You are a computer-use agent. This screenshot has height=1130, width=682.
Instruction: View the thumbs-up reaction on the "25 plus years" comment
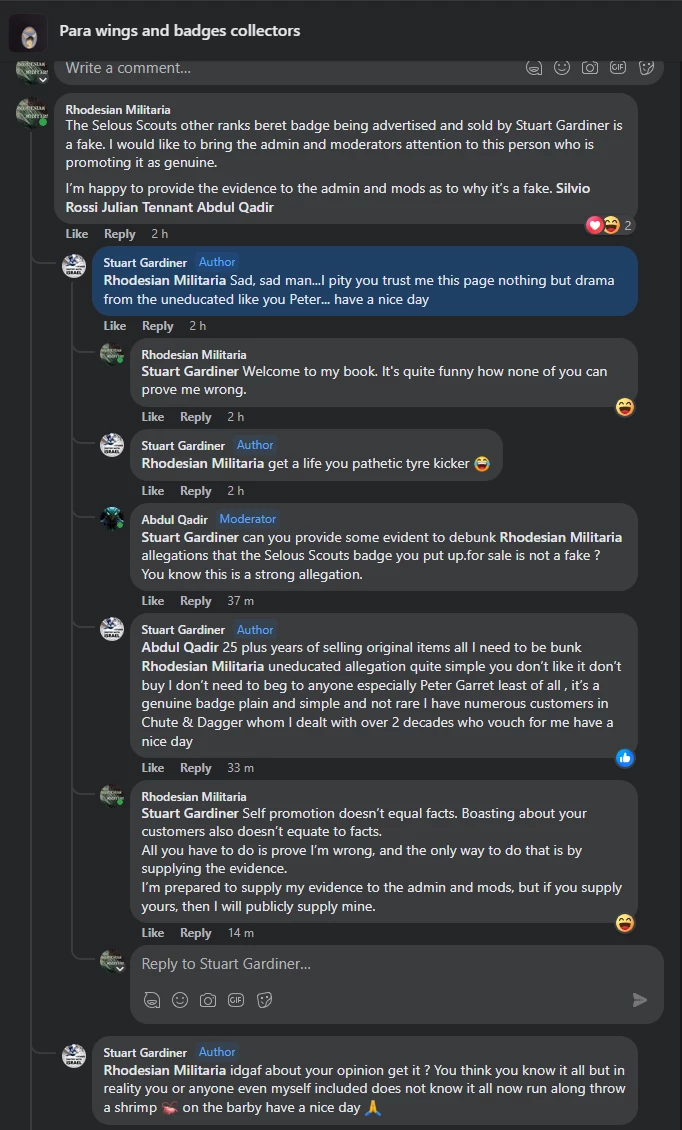tap(625, 758)
